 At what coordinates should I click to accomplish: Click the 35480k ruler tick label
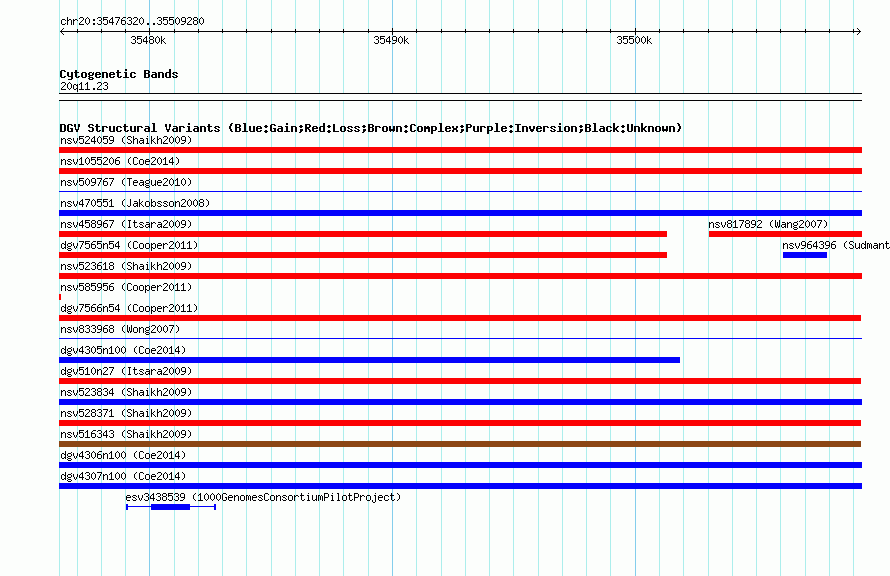coord(148,40)
